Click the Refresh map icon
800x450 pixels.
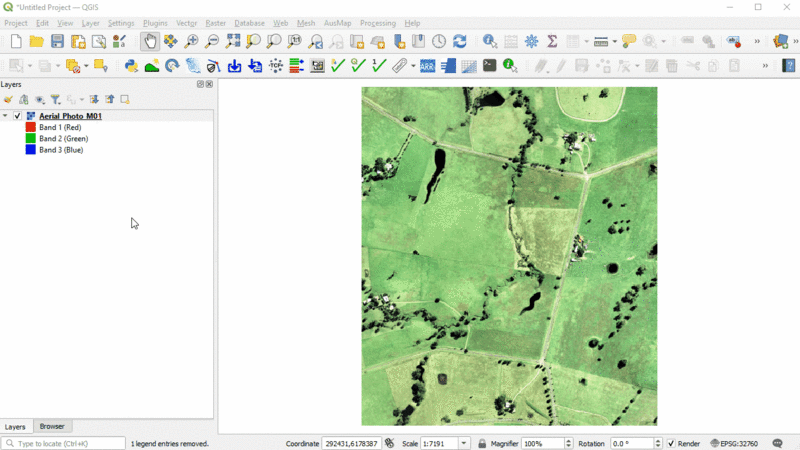[460, 41]
